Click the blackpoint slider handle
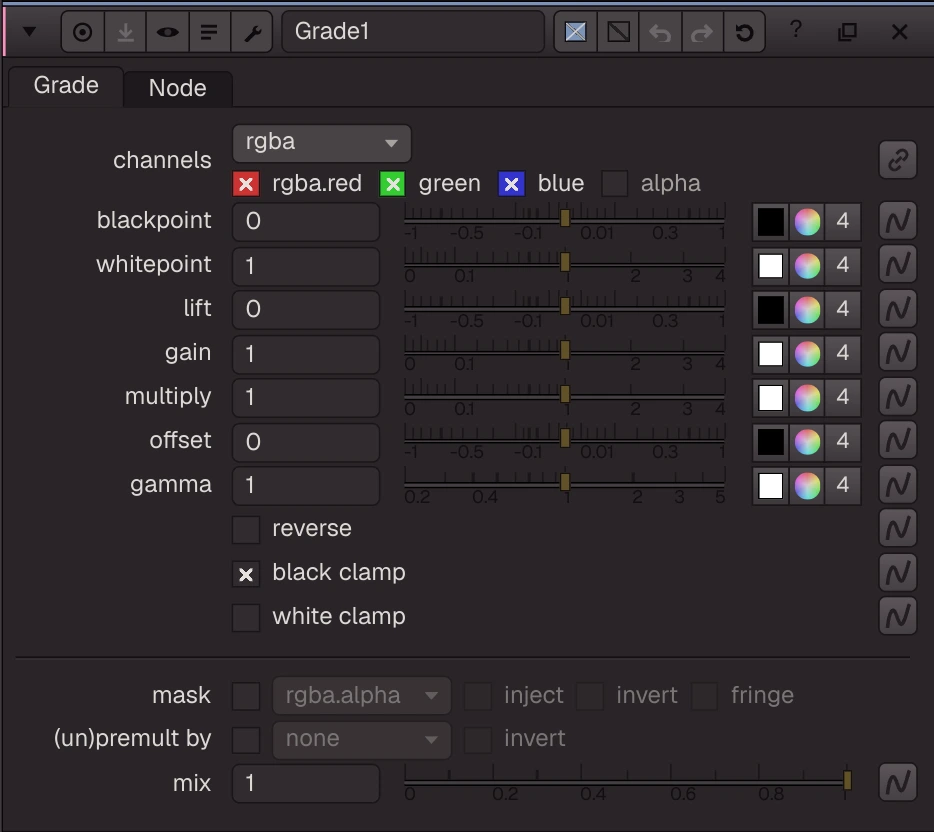The width and height of the screenshot is (934, 832). point(565,218)
